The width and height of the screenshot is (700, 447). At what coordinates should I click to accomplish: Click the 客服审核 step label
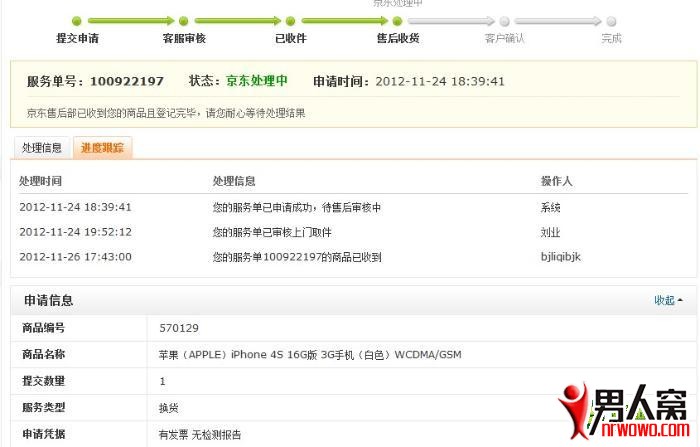[184, 38]
